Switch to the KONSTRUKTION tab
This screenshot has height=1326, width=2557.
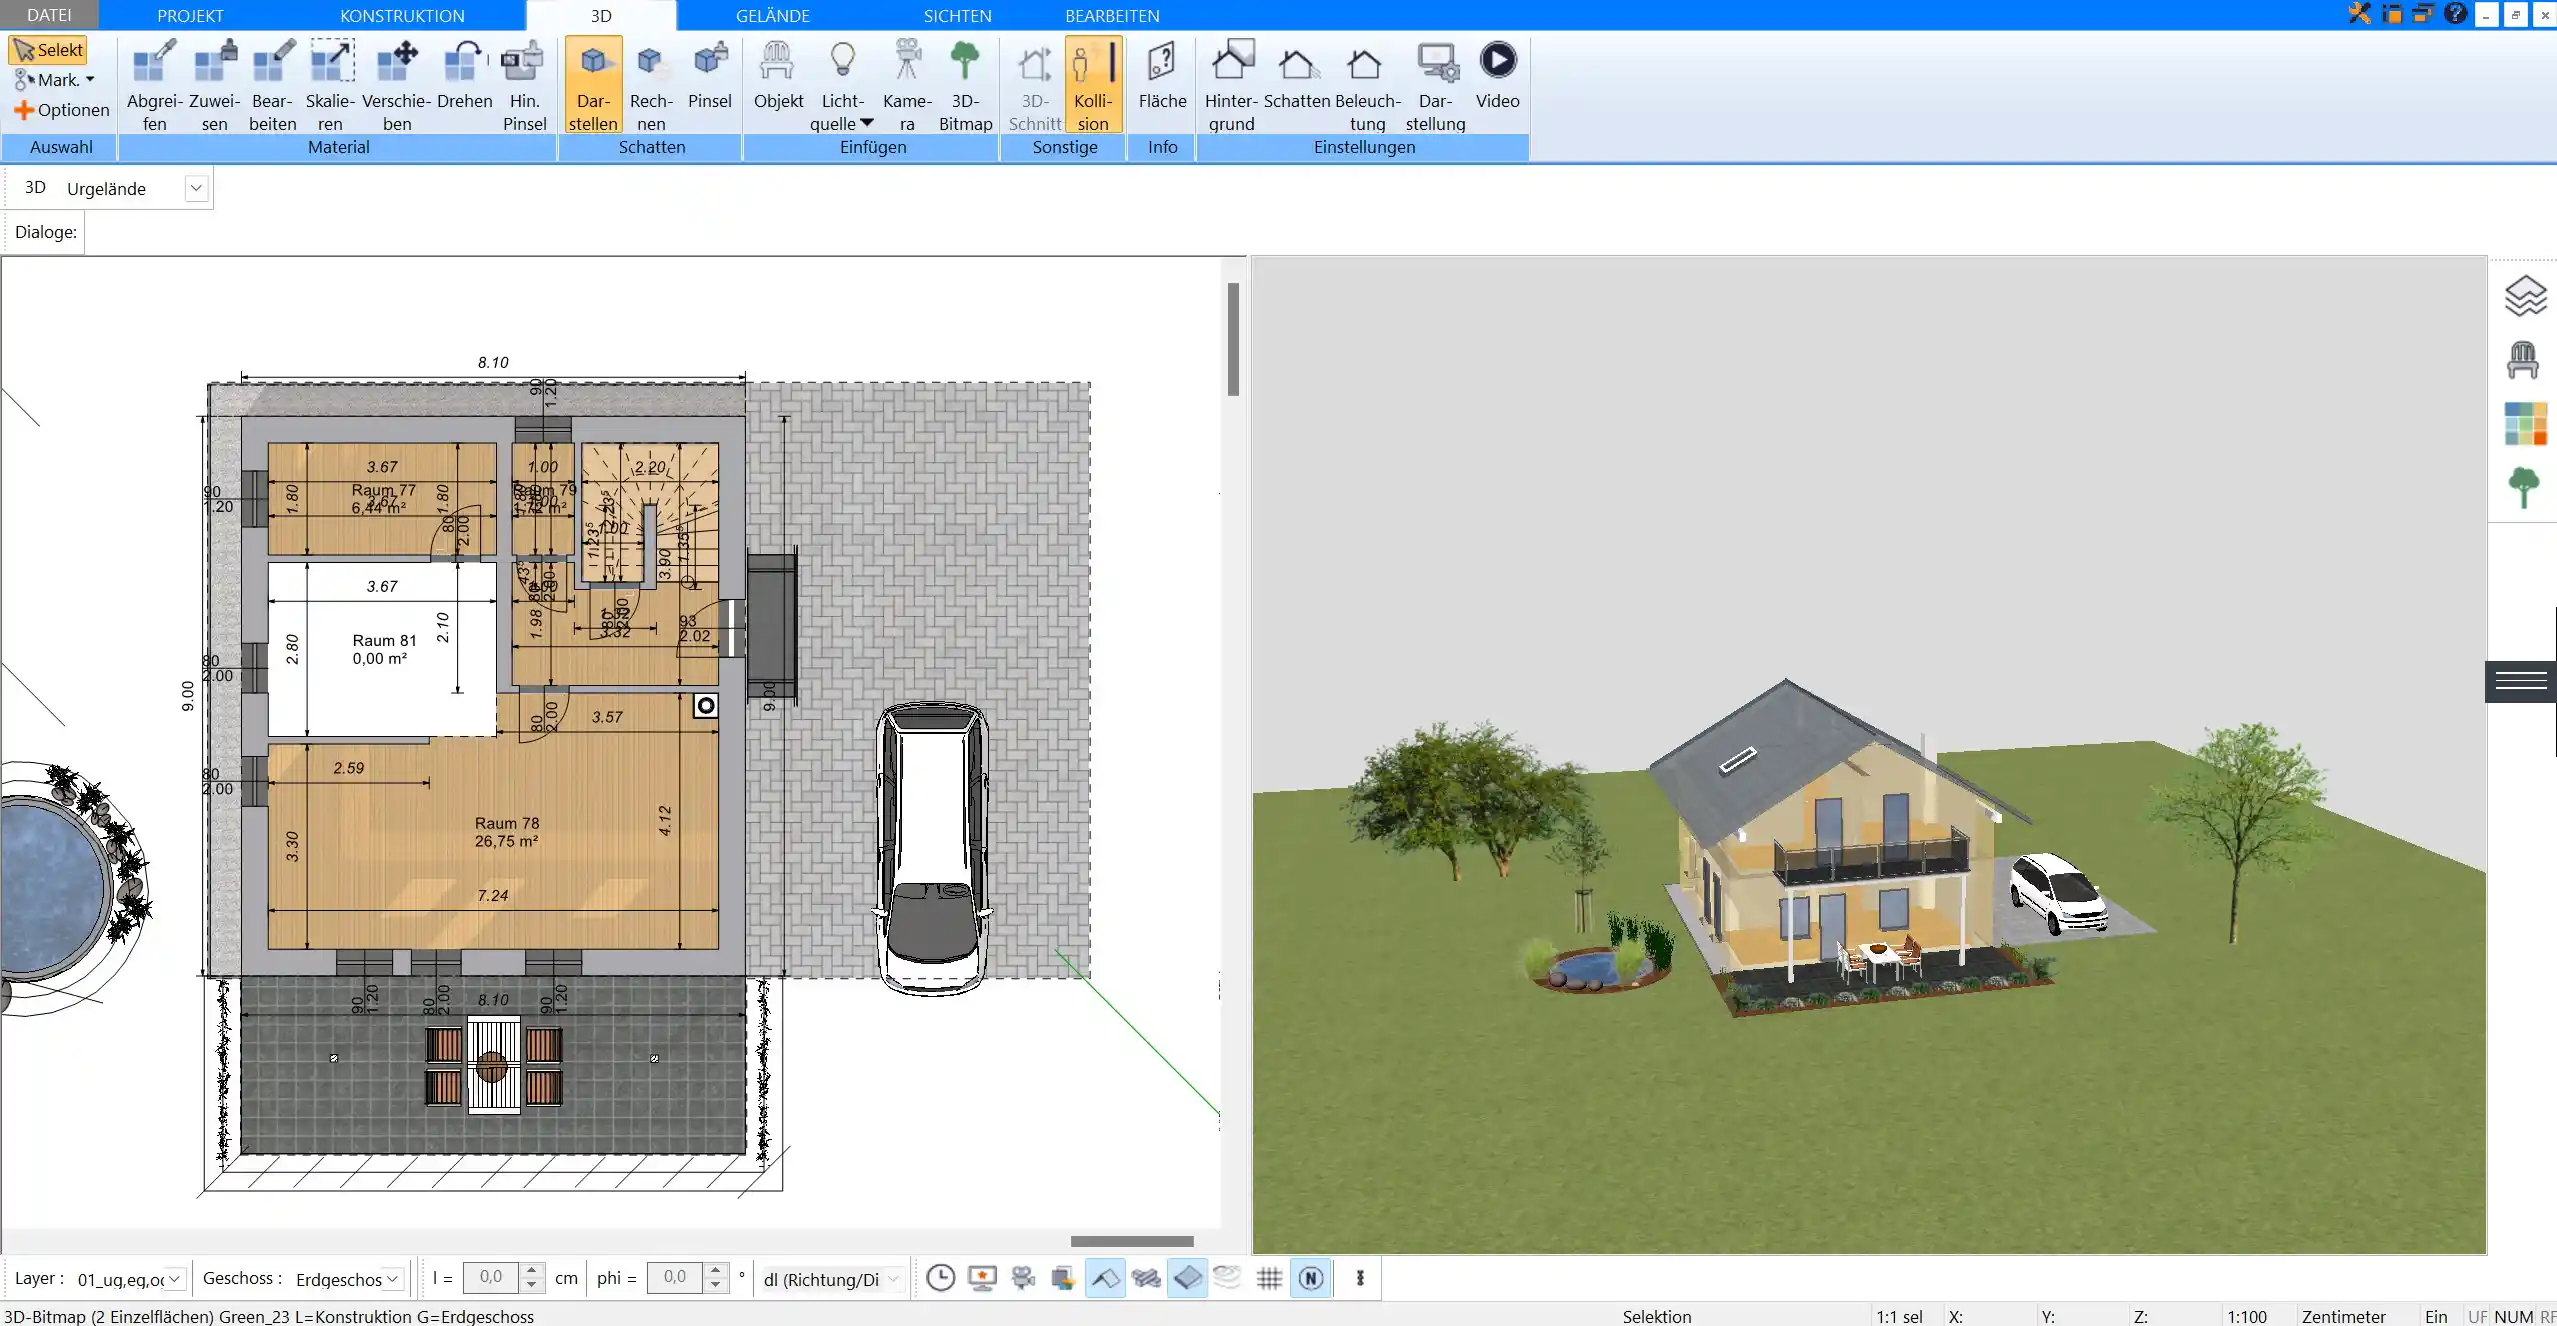pyautogui.click(x=402, y=16)
